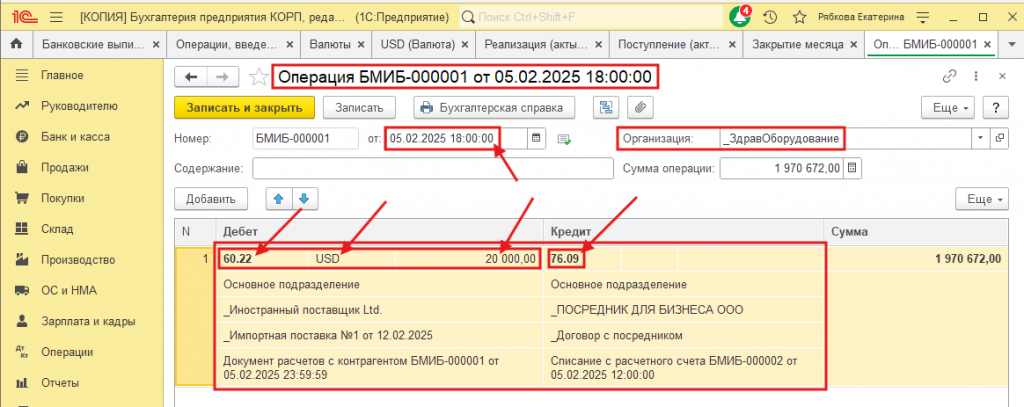Viewport: 1024px width, 407px height.
Task: Open user profile Рябкова Екатерина
Action: coord(861,17)
